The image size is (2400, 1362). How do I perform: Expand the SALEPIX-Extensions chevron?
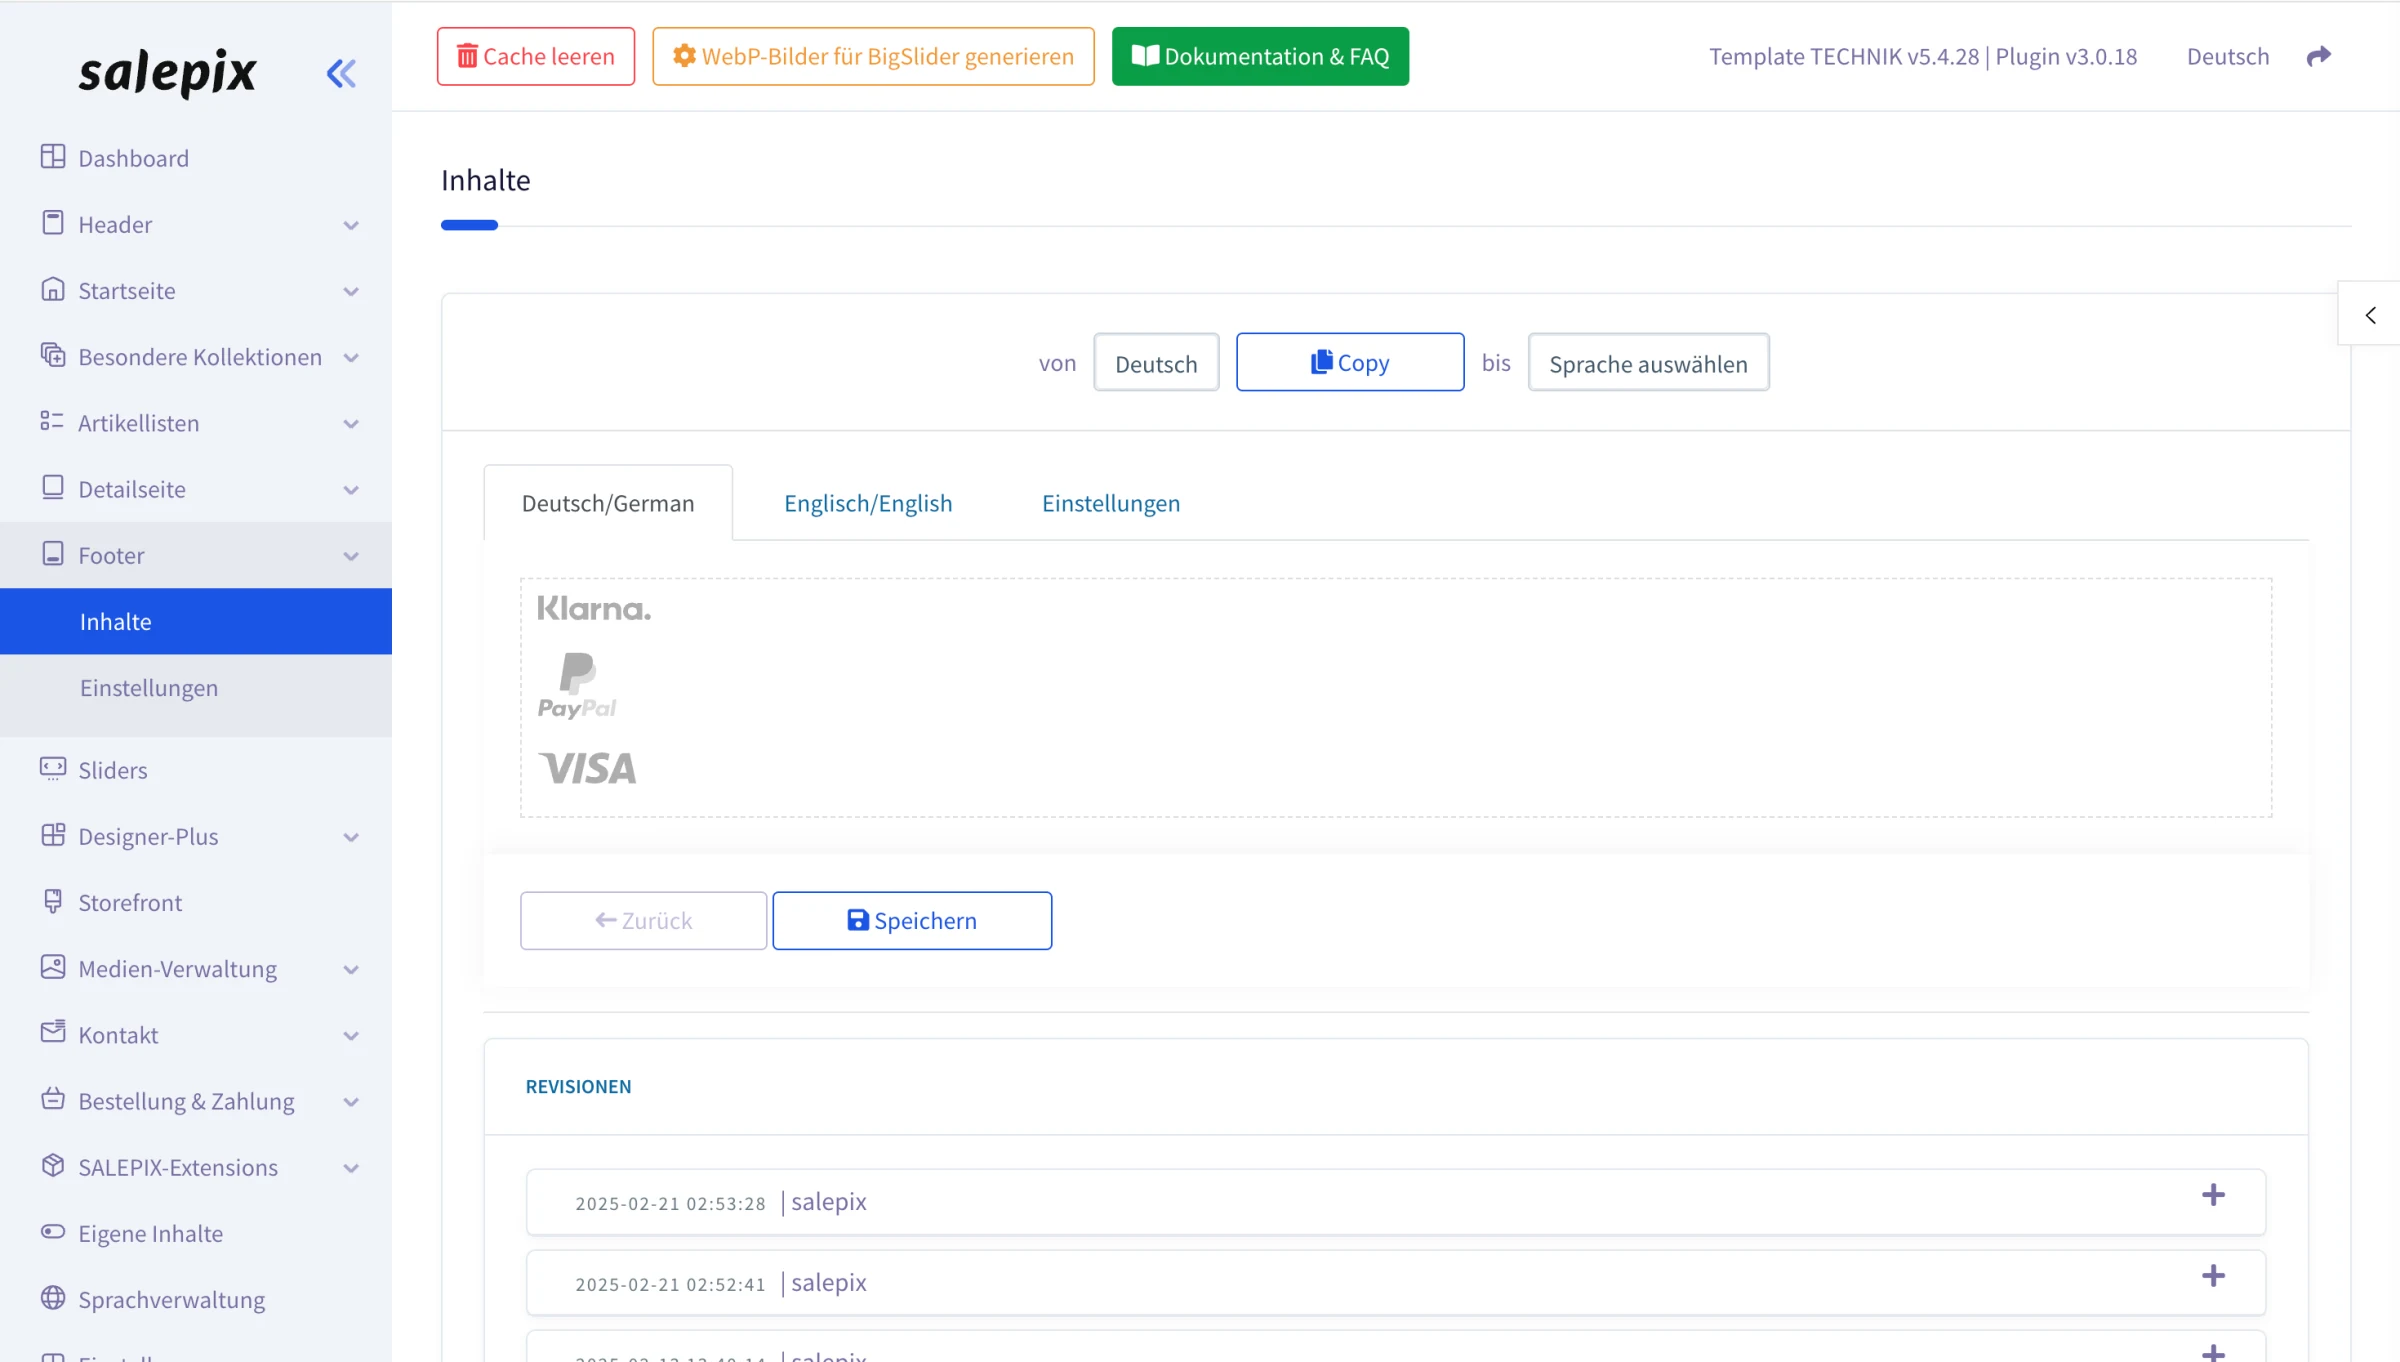(351, 1167)
